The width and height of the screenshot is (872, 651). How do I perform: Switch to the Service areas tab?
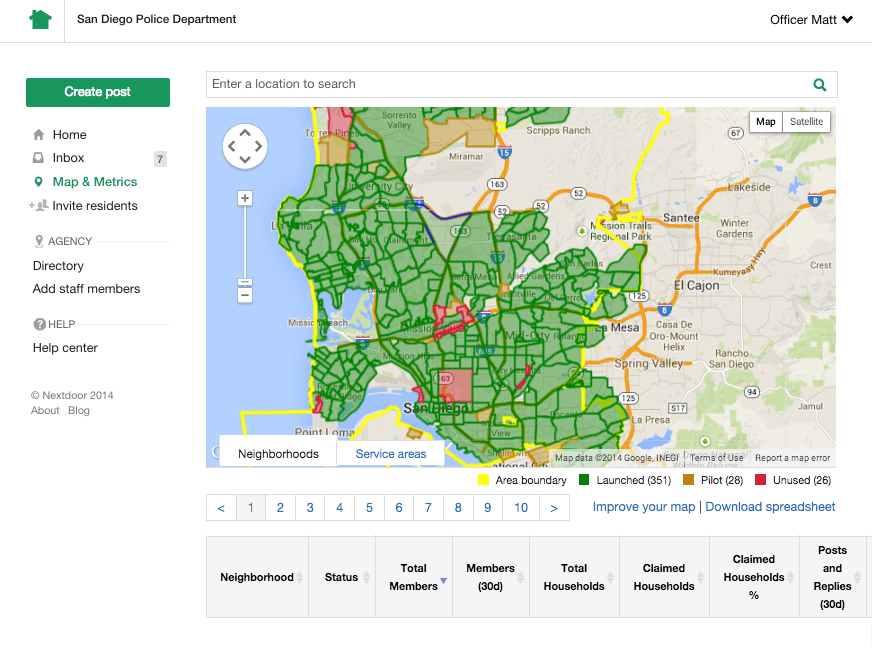(390, 454)
